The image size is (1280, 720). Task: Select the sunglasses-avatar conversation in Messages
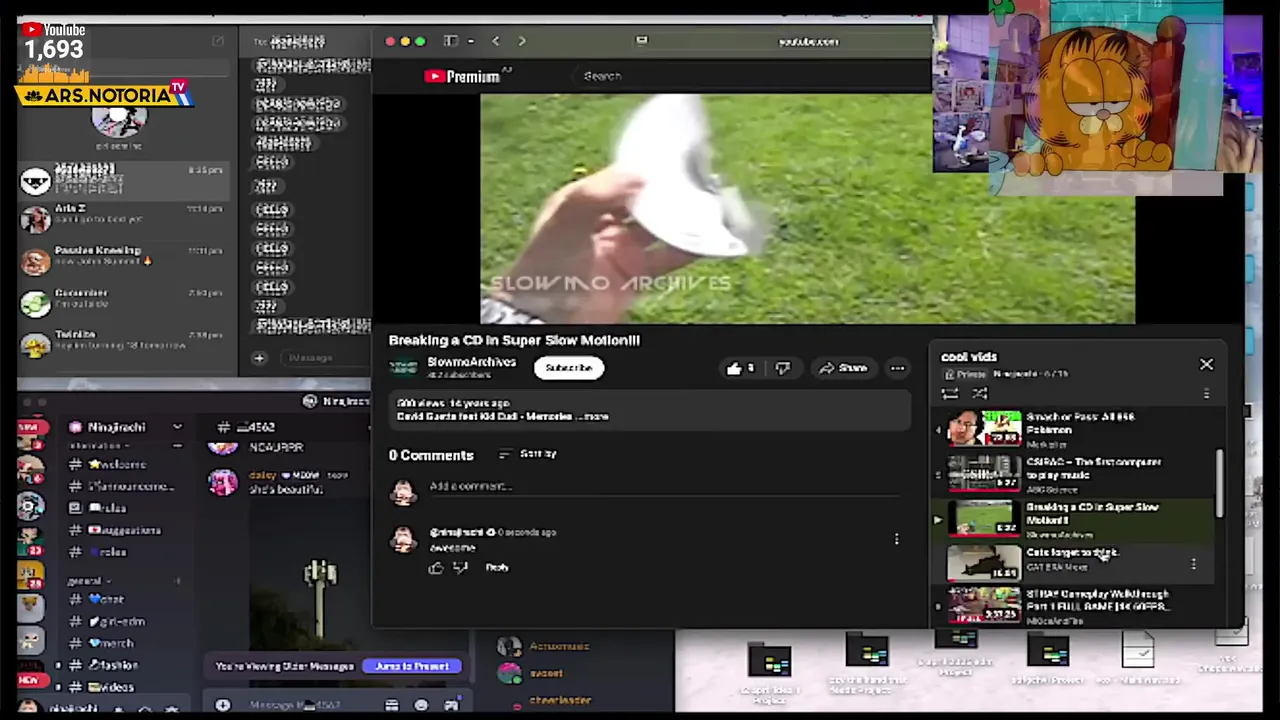(x=124, y=179)
